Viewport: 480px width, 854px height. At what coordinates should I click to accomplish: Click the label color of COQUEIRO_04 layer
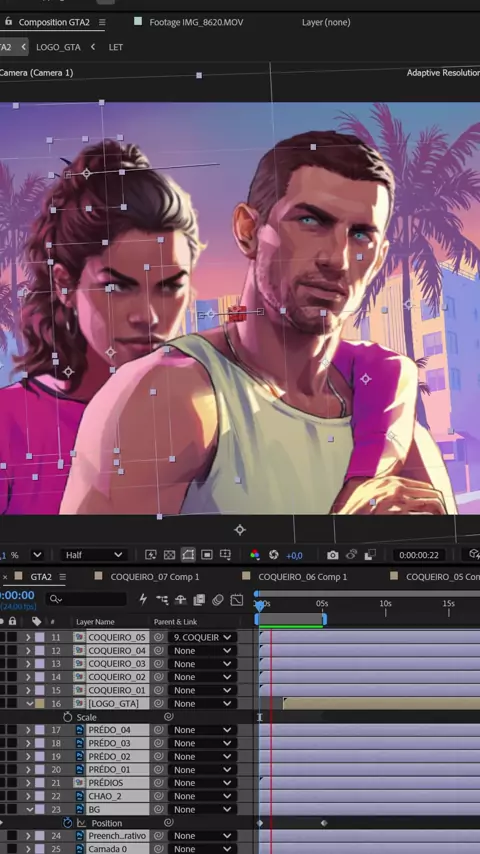click(40, 651)
